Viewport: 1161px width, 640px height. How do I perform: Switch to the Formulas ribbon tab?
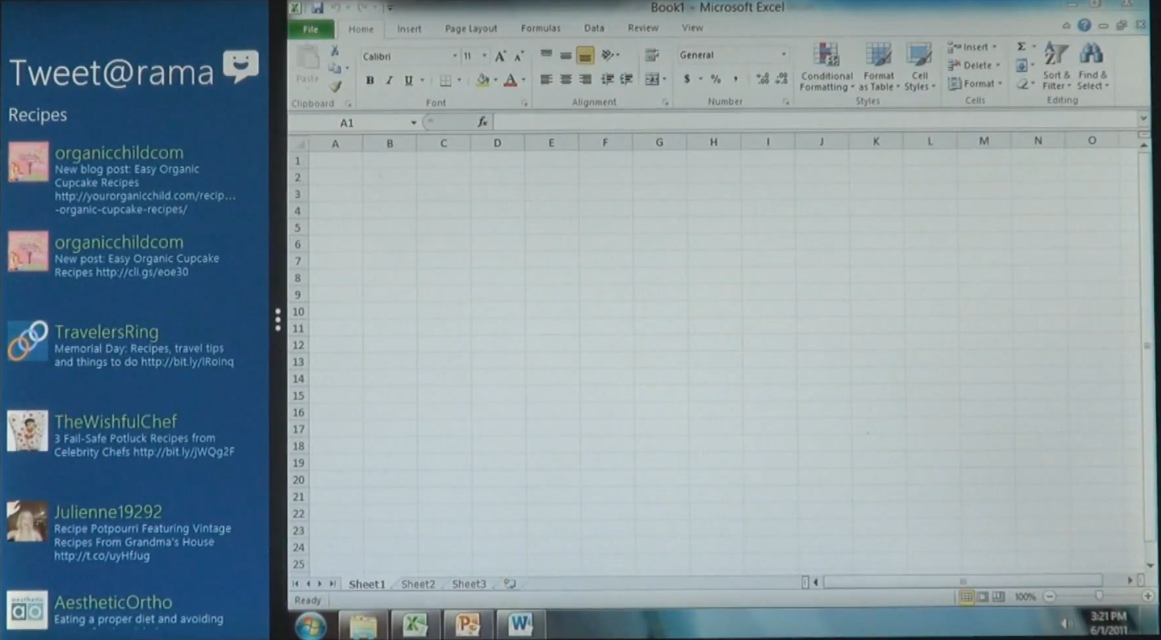[540, 28]
